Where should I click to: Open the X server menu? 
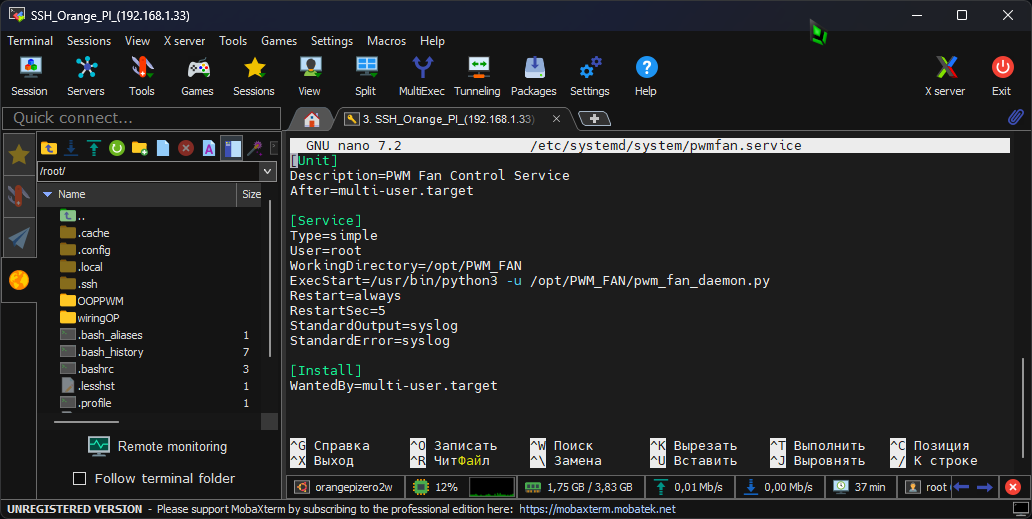pyautogui.click(x=184, y=41)
